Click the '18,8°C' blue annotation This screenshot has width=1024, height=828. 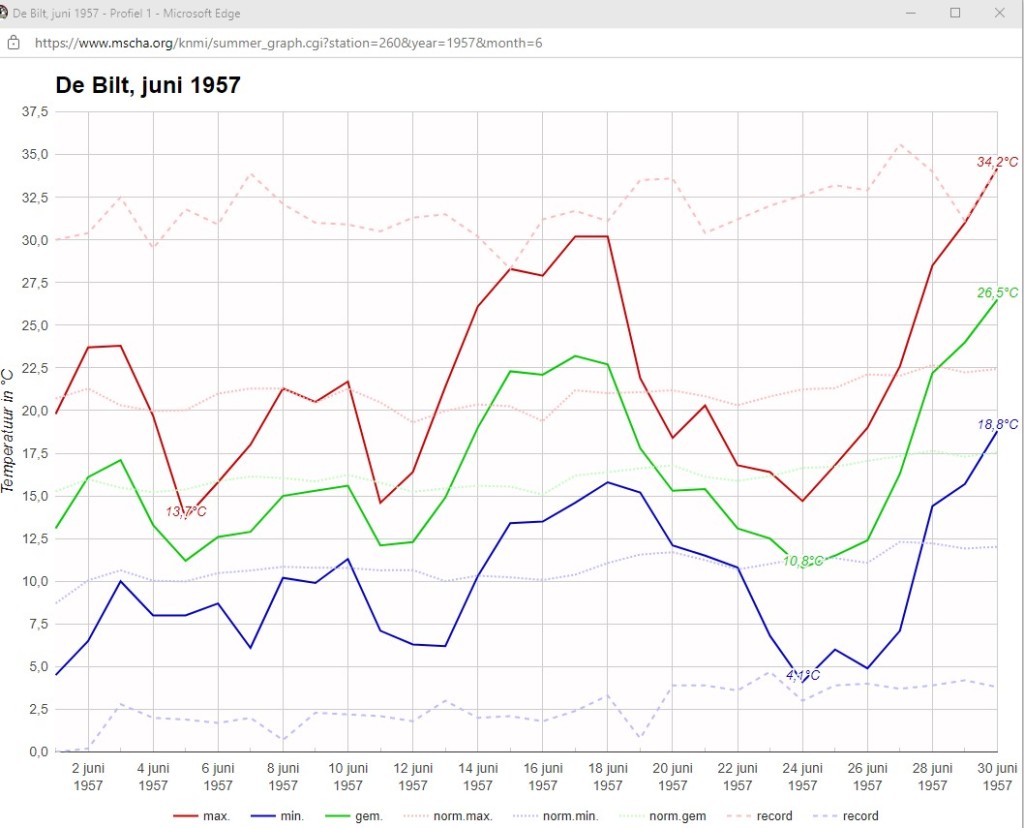(x=997, y=424)
